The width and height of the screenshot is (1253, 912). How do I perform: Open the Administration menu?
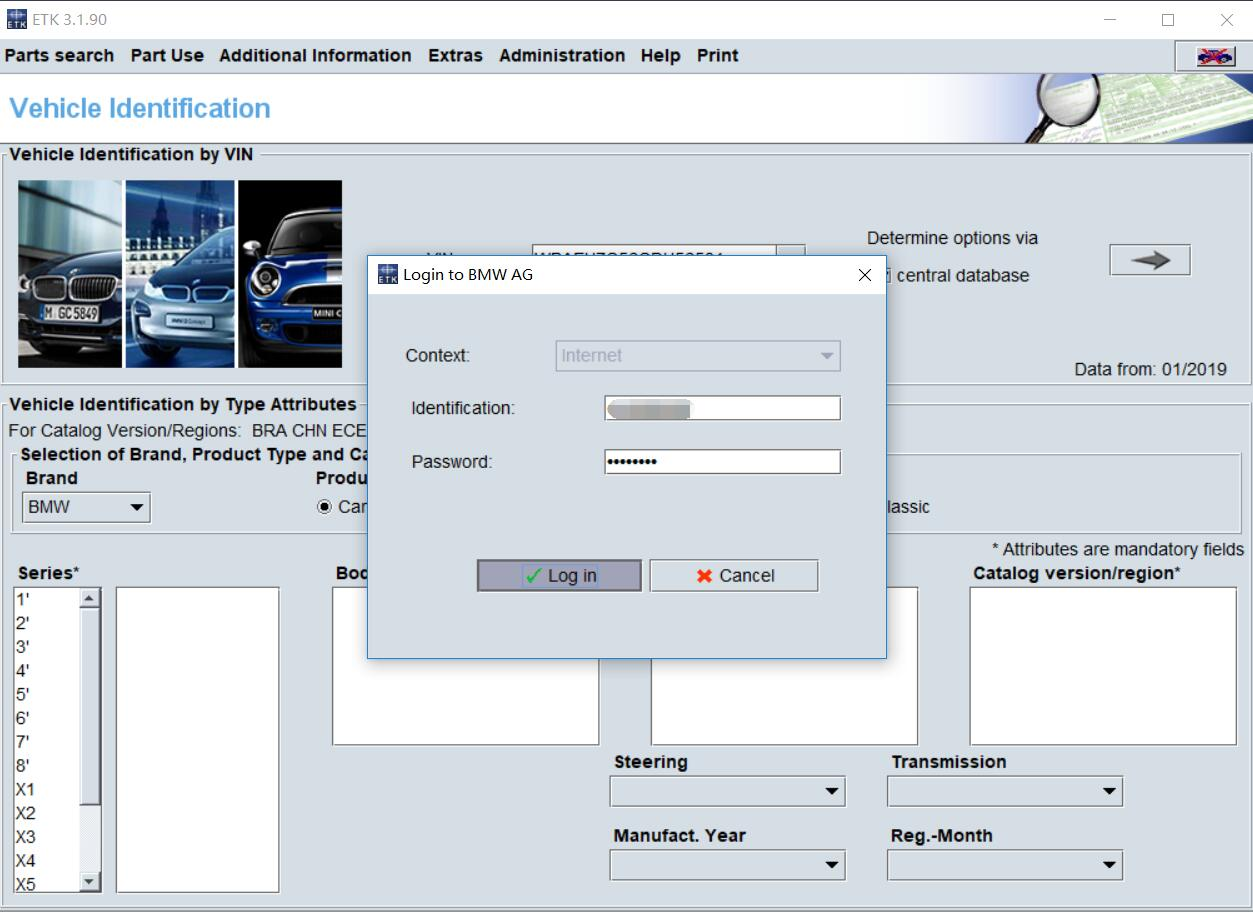(x=561, y=56)
